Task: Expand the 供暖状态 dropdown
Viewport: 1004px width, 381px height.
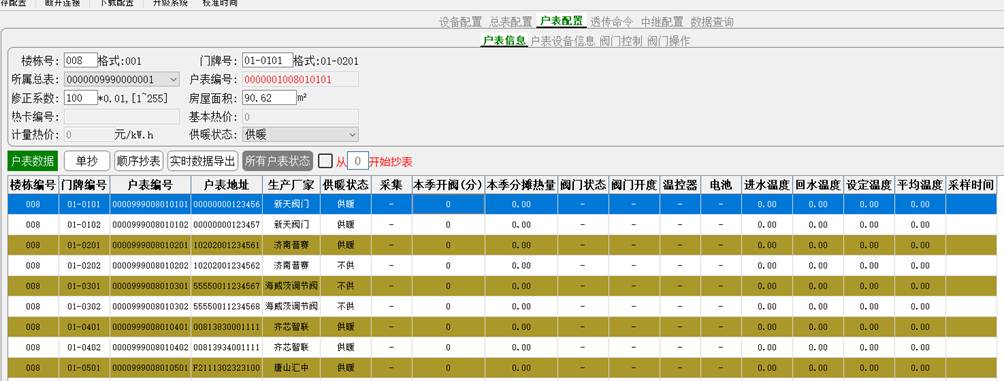Action: click(x=300, y=134)
